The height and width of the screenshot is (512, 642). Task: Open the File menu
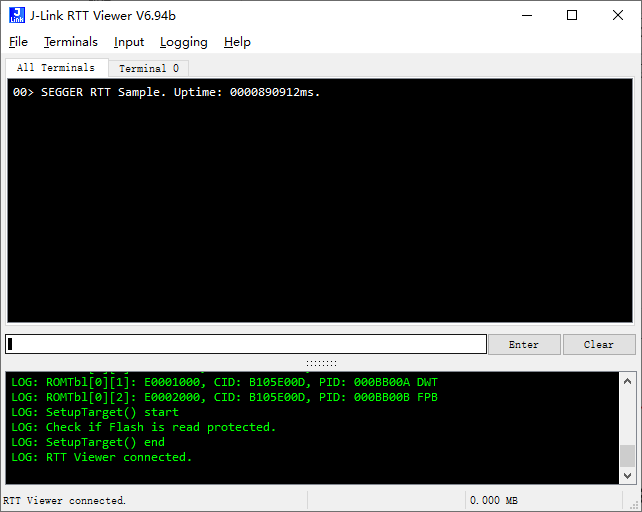pos(18,42)
